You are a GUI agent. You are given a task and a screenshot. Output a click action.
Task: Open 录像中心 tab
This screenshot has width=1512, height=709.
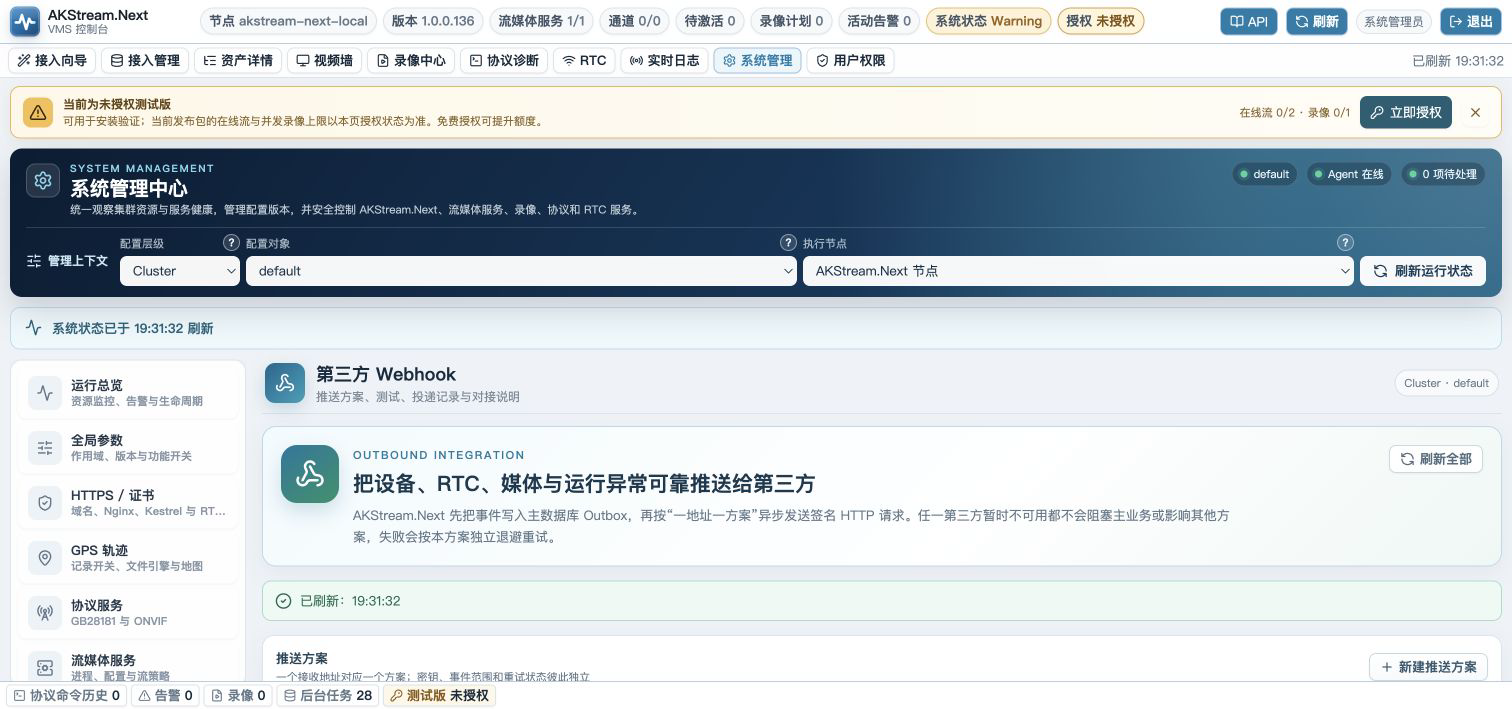pyautogui.click(x=411, y=61)
